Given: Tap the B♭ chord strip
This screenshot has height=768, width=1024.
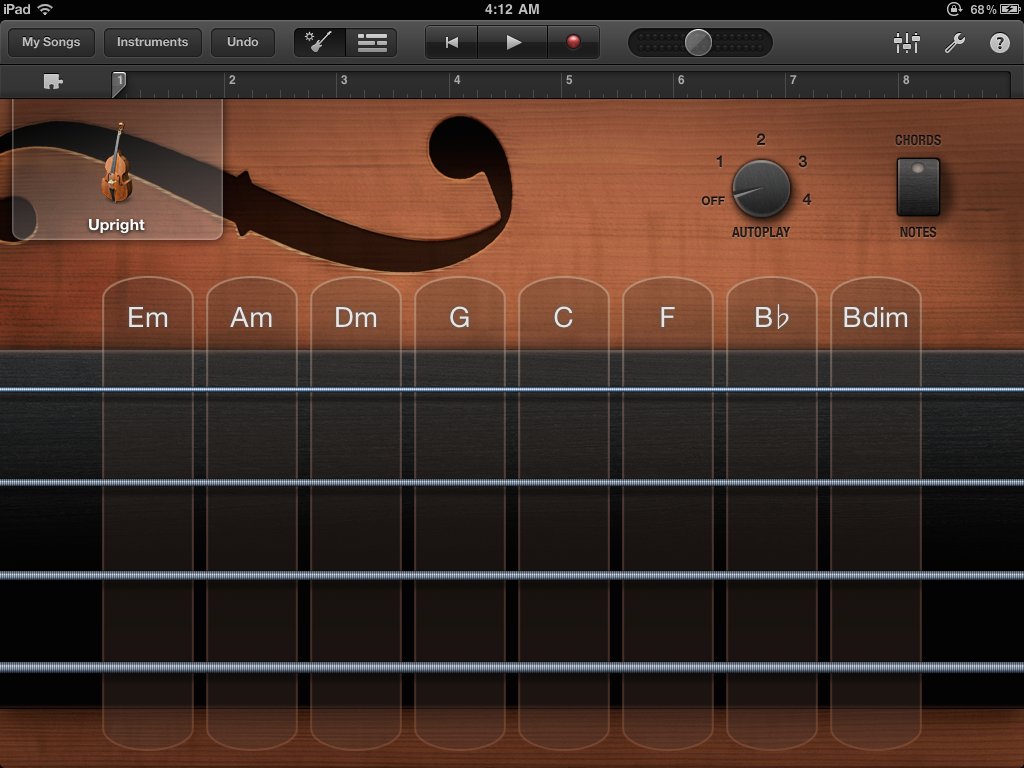Looking at the screenshot, I should (771, 513).
